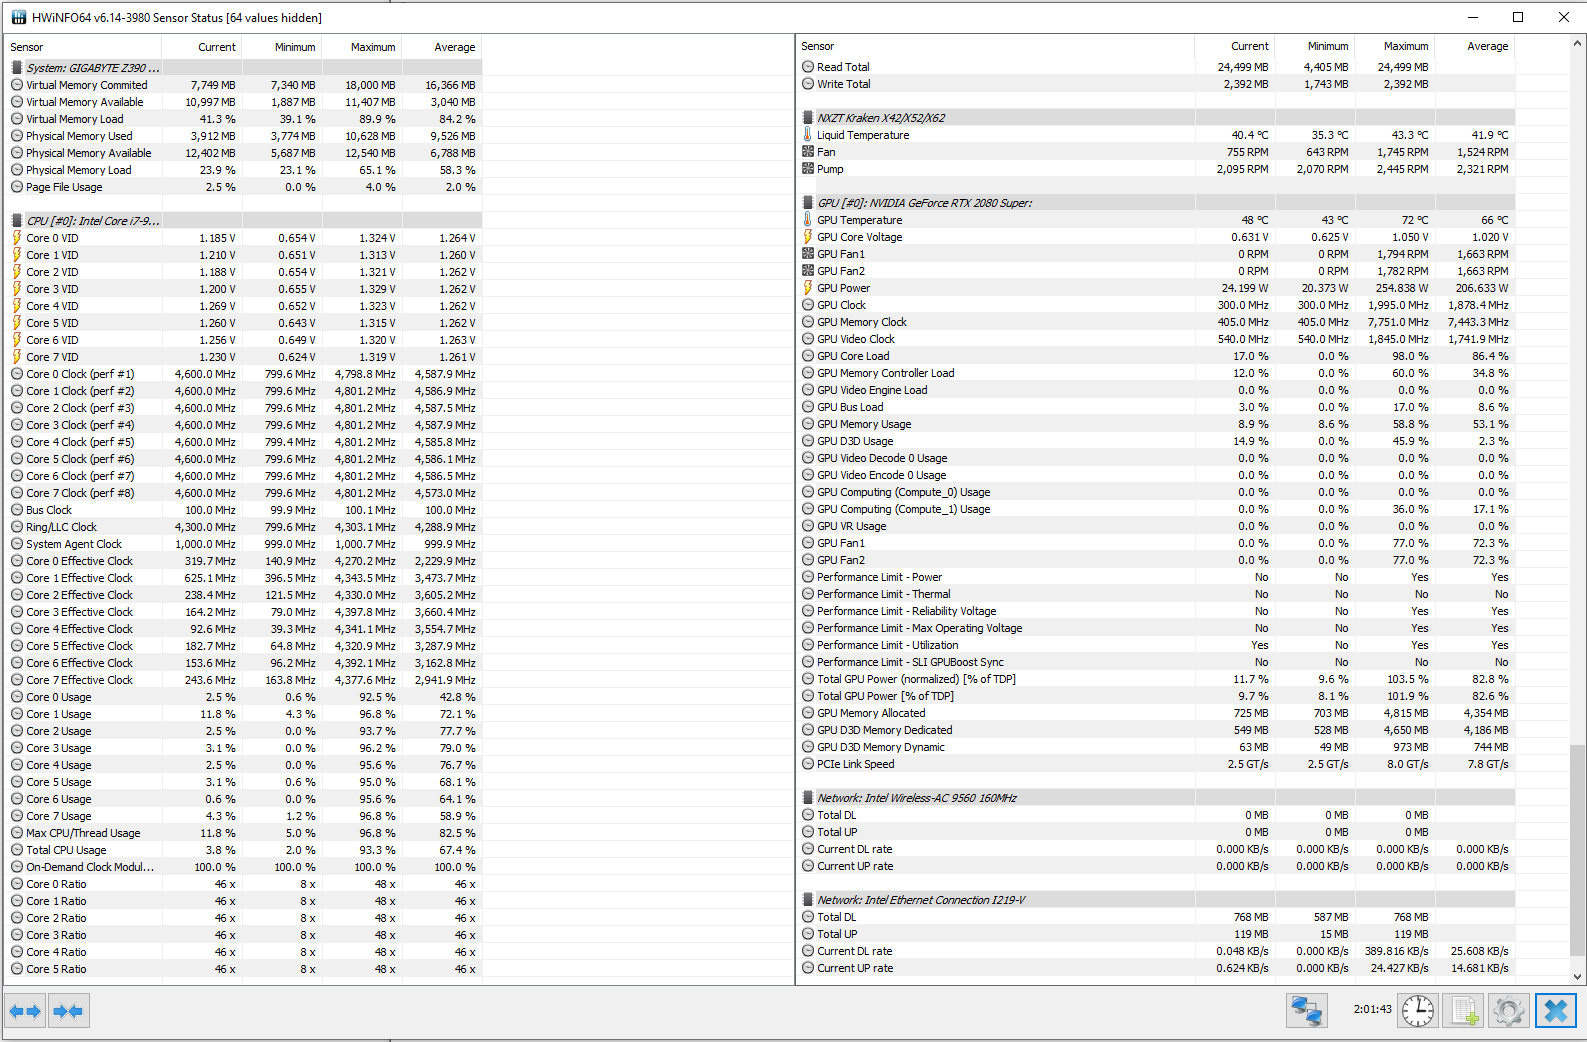Select the GPU [#0]: NVIDIA GeForce RTX 2080 Super header

pos(1157,203)
